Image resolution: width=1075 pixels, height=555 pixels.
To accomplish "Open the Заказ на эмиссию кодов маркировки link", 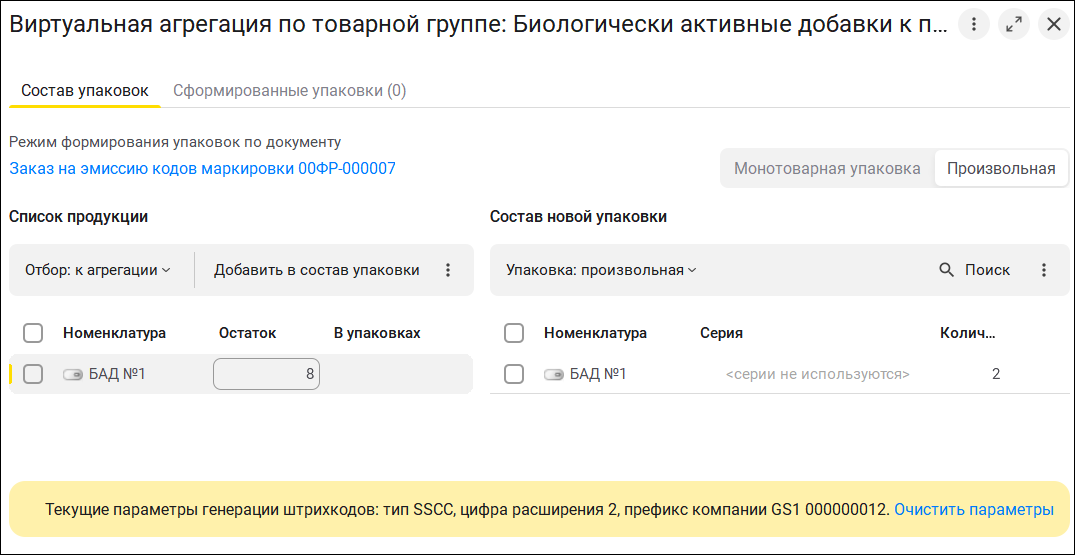I will pos(202,169).
